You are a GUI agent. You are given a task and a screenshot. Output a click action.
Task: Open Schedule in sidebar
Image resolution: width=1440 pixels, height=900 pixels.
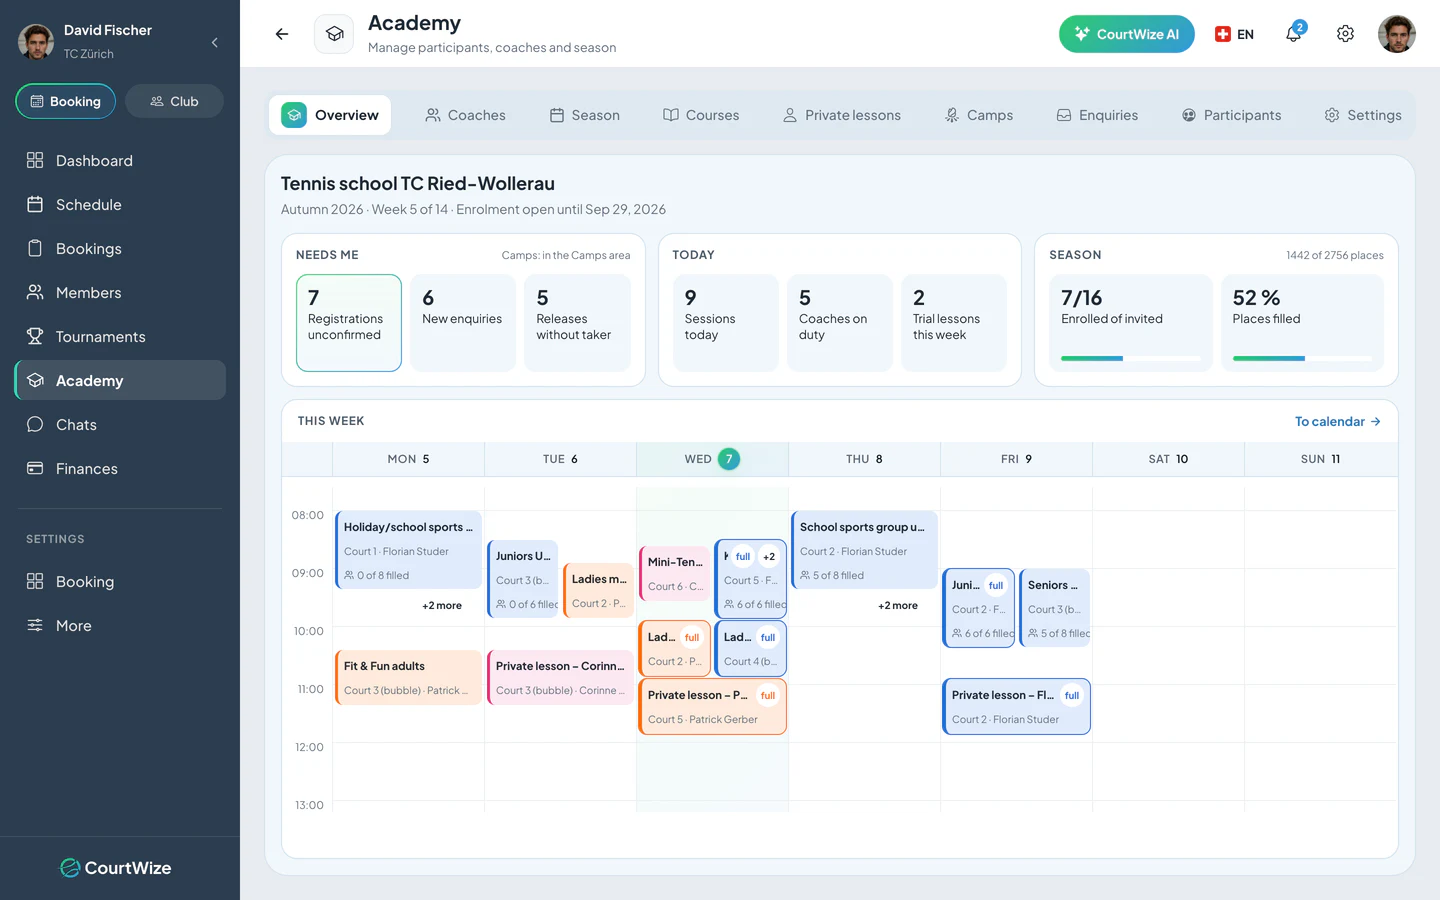point(120,204)
